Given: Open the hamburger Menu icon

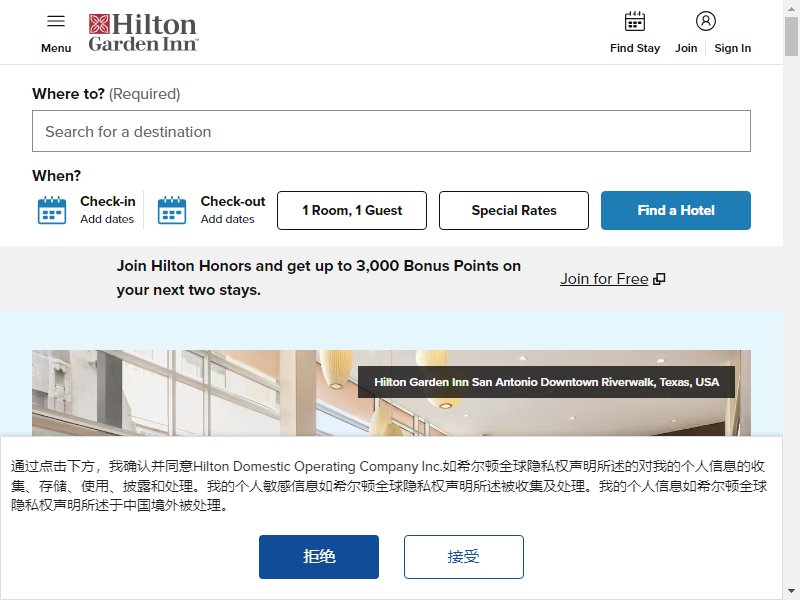Looking at the screenshot, I should (56, 21).
